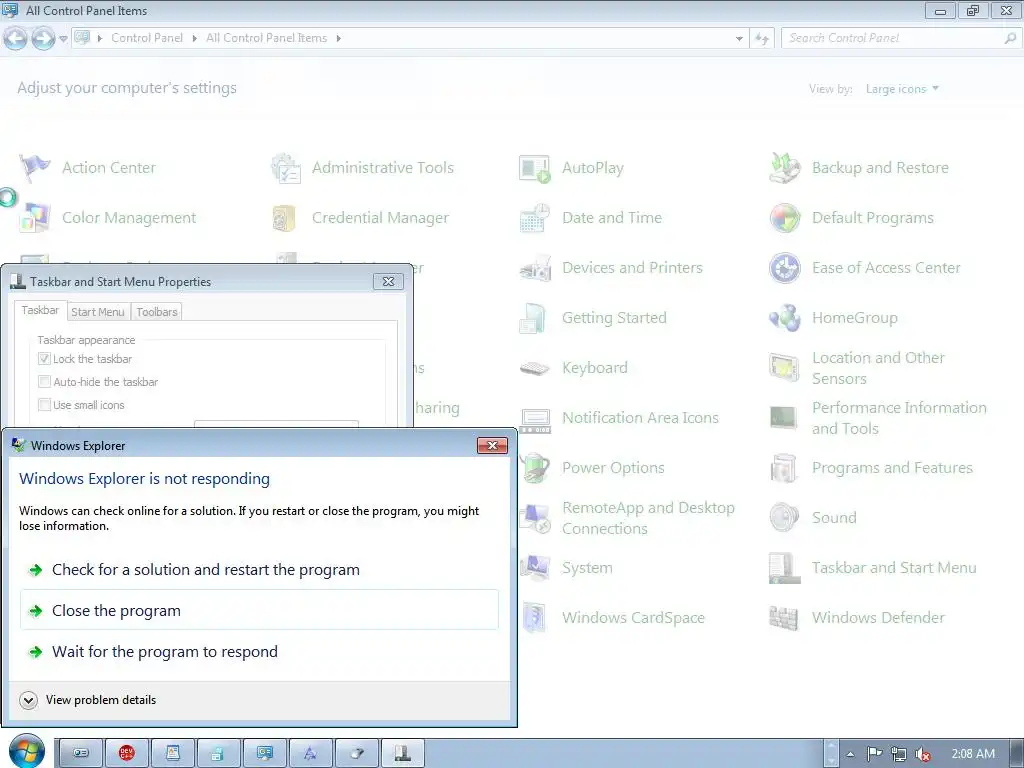Open the Administrative Tools icon
Viewport: 1024px width, 768px height.
pyautogui.click(x=285, y=168)
